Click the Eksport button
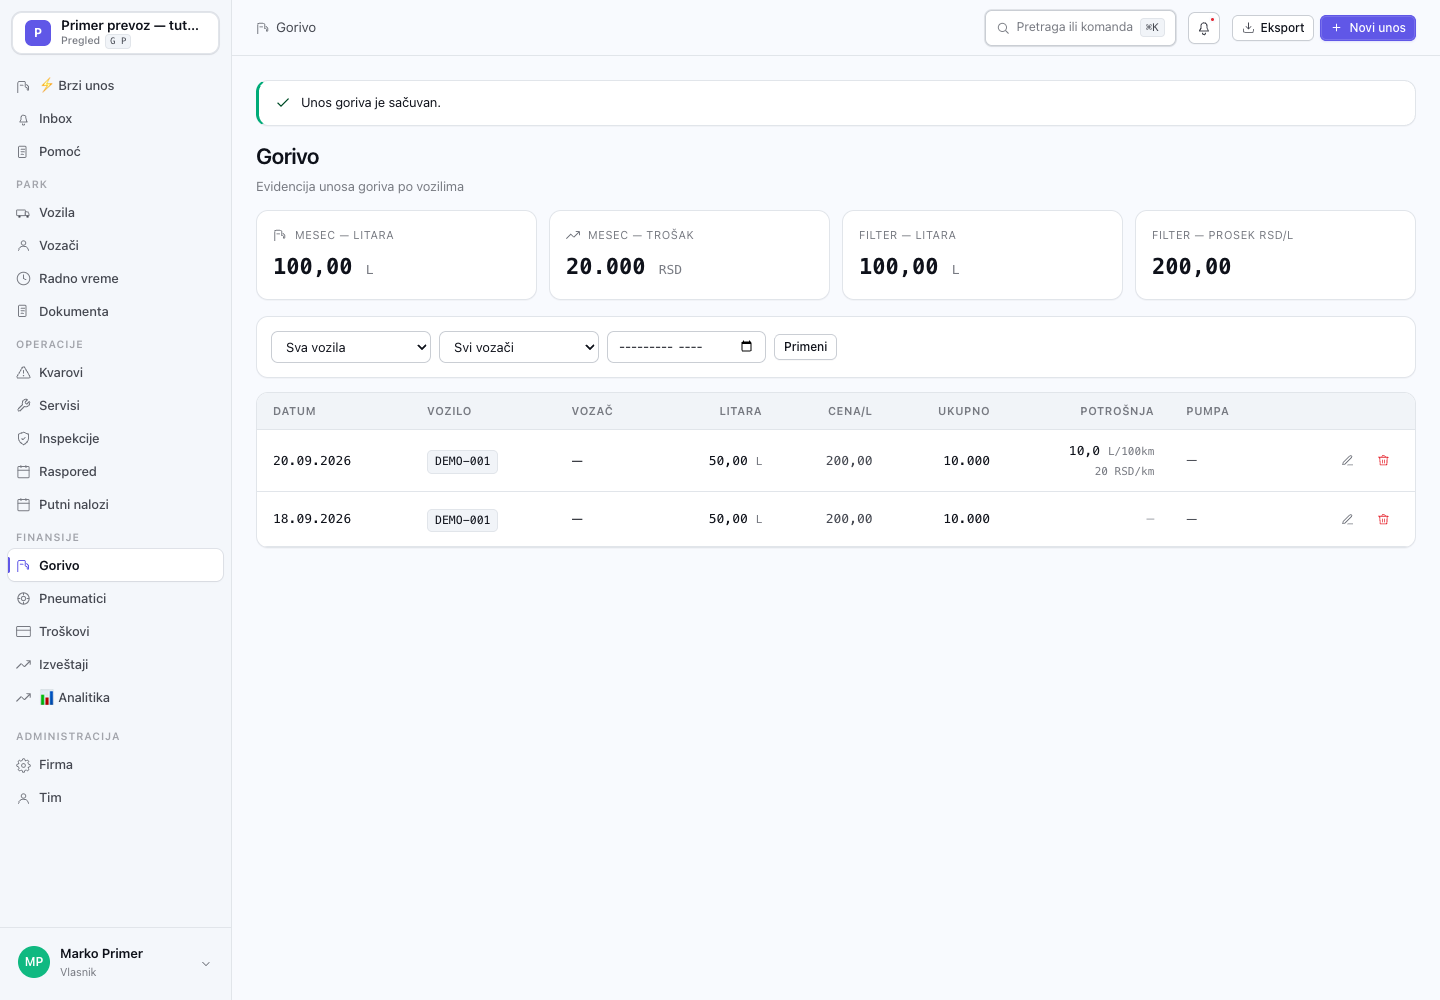The height and width of the screenshot is (1000, 1440). [x=1273, y=28]
